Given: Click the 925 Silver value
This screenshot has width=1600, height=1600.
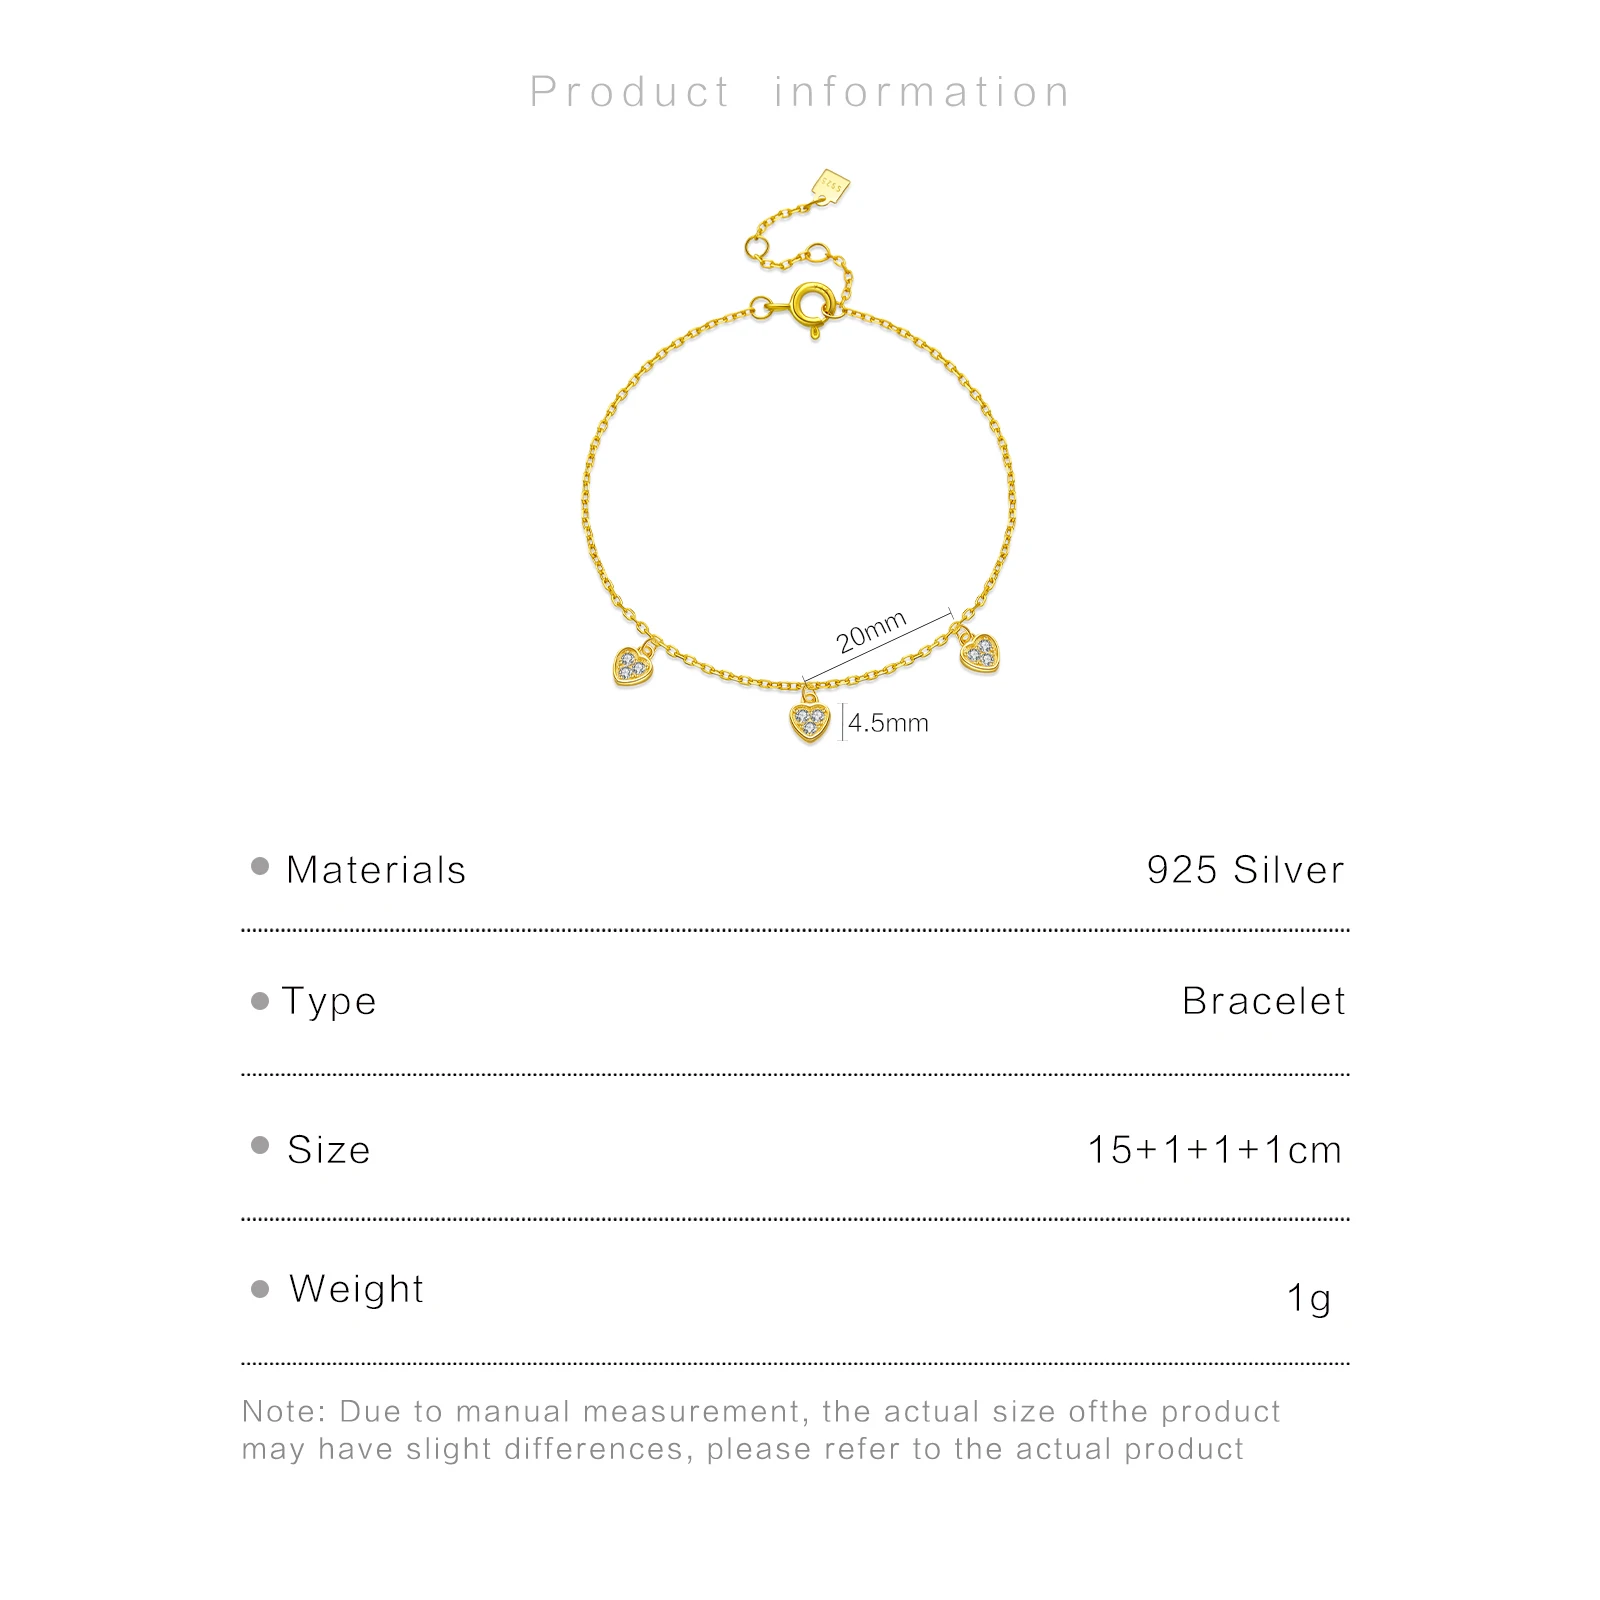Looking at the screenshot, I should [1245, 870].
